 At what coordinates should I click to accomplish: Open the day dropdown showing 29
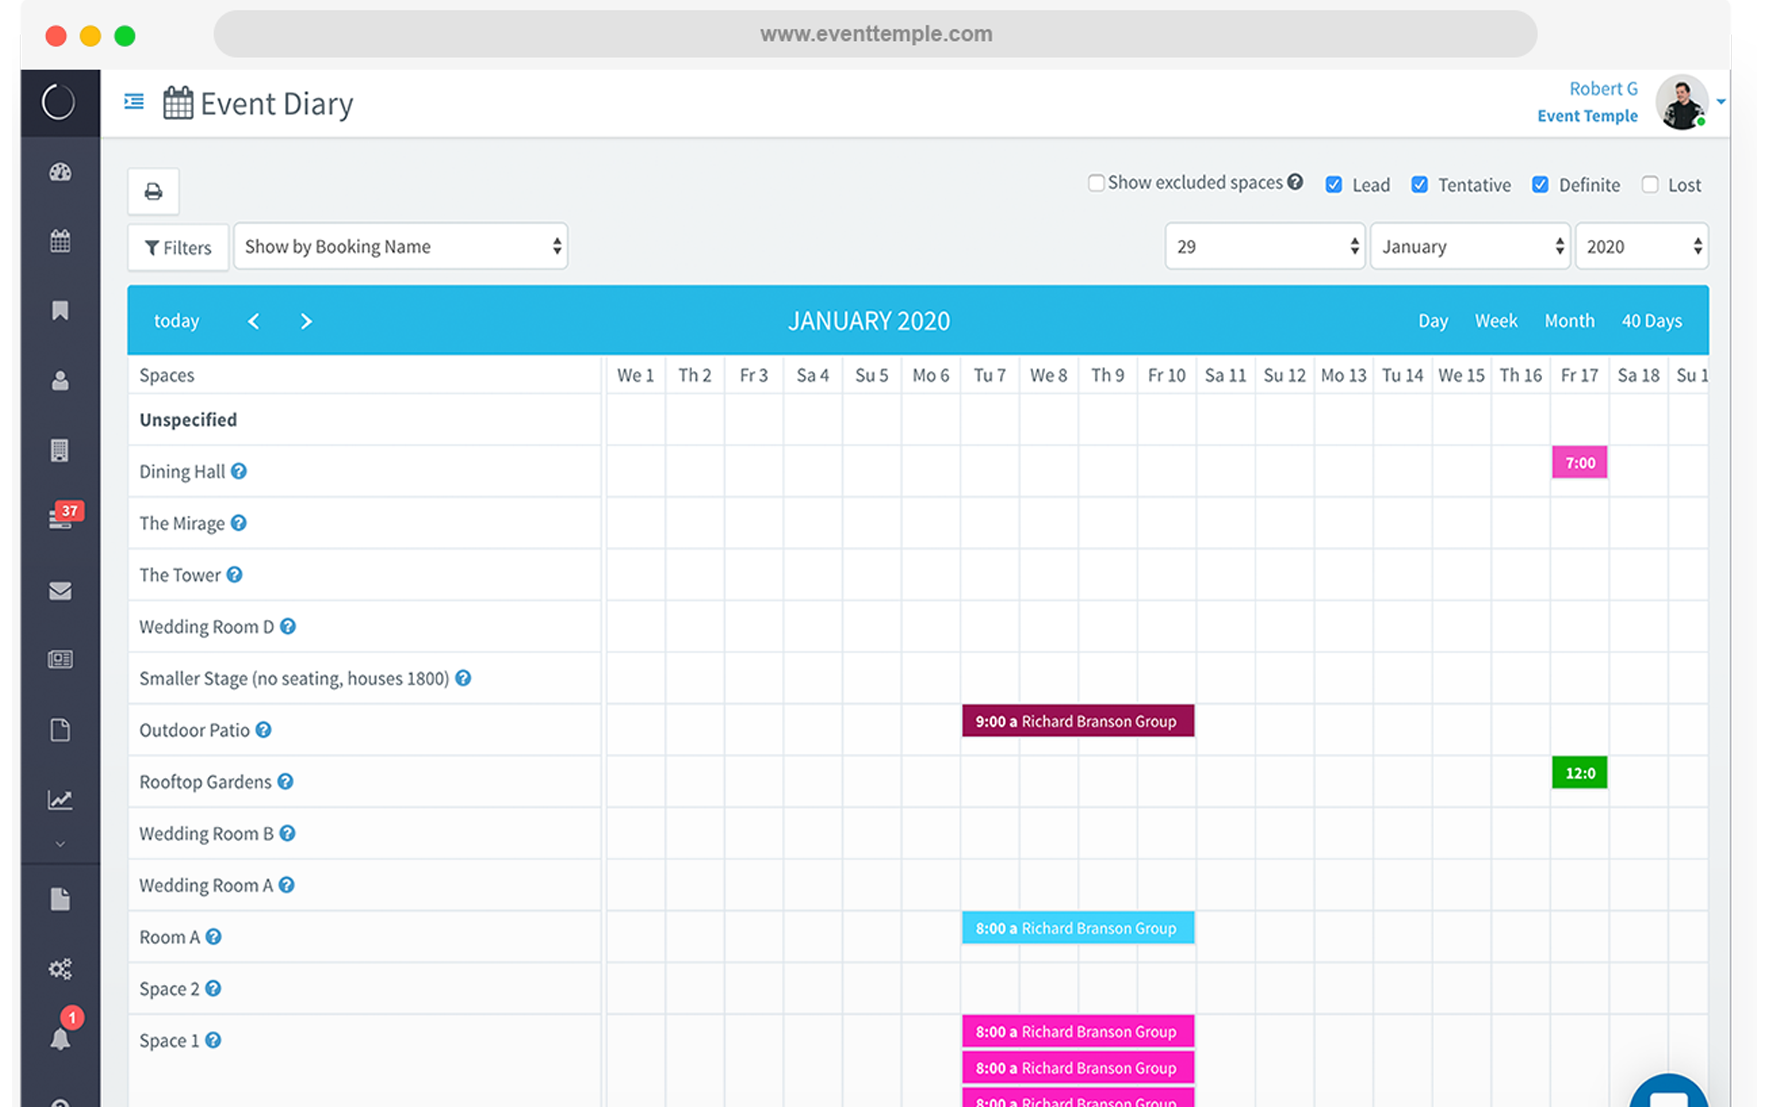pos(1265,246)
